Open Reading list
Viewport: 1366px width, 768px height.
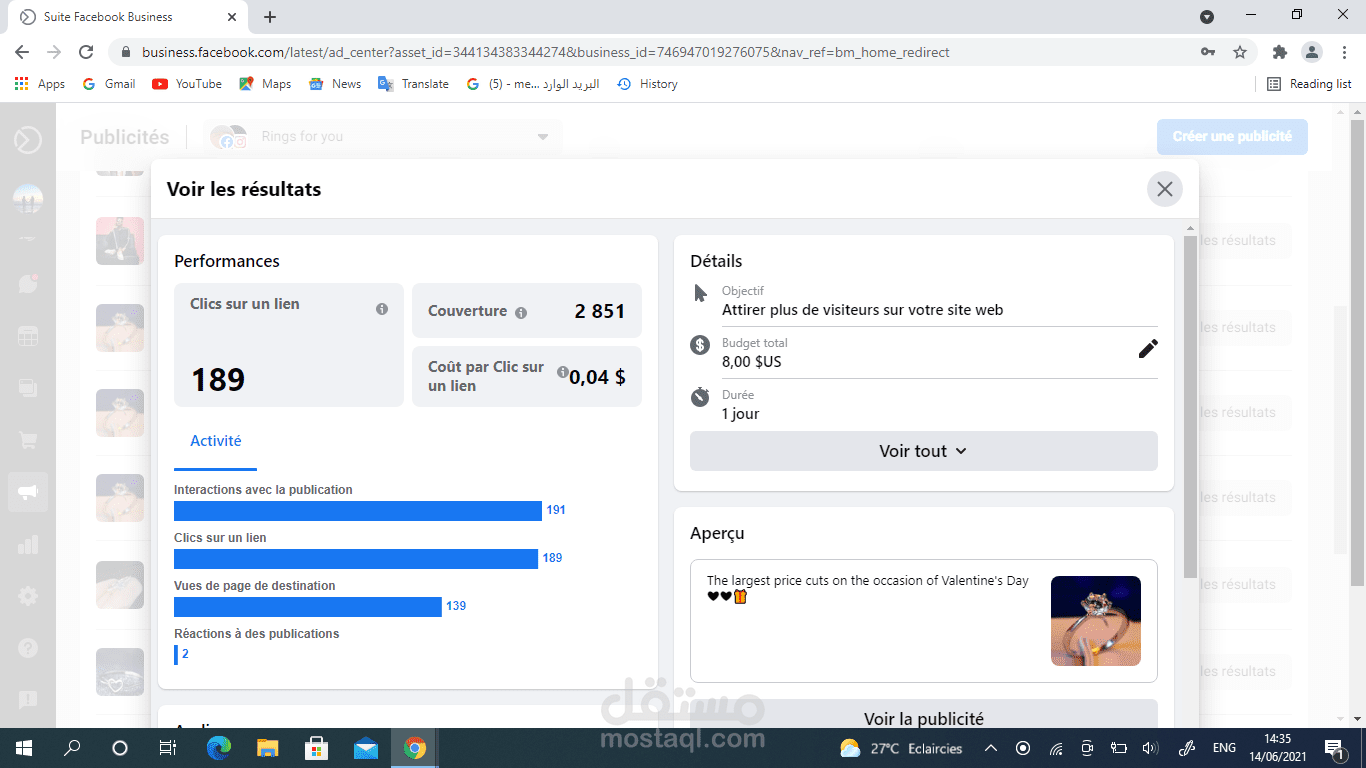[x=1309, y=84]
